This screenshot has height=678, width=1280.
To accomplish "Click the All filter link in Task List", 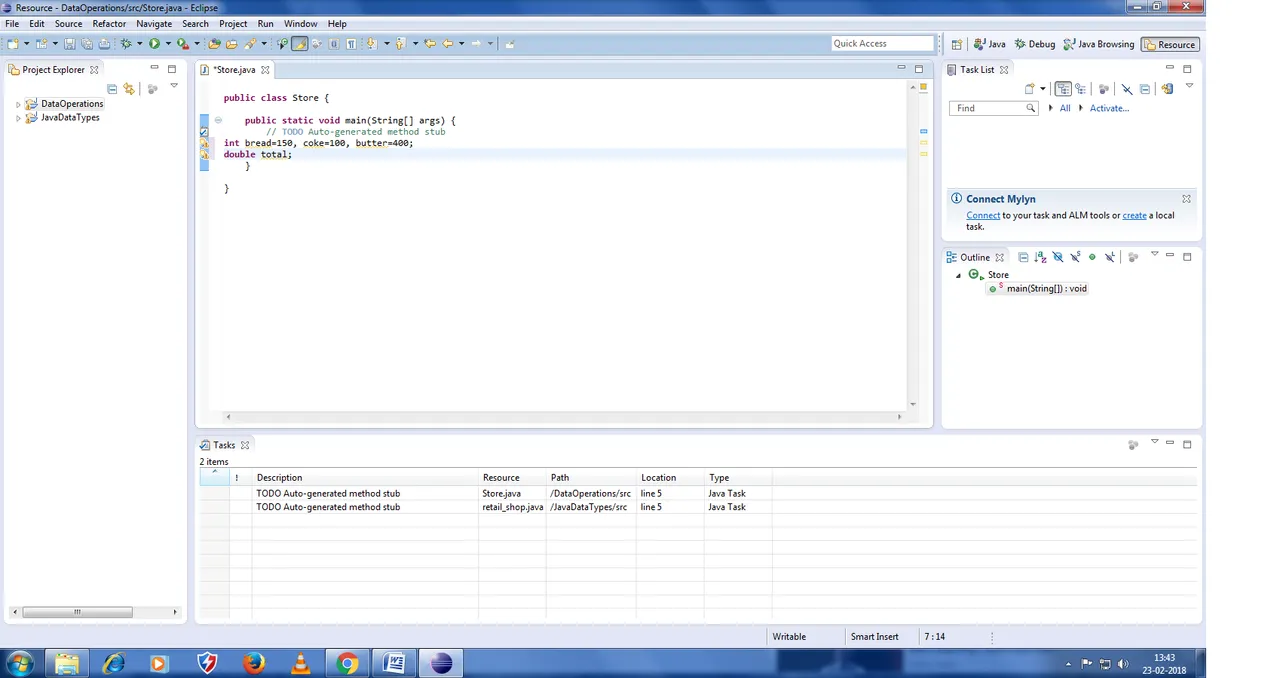I will [x=1065, y=108].
